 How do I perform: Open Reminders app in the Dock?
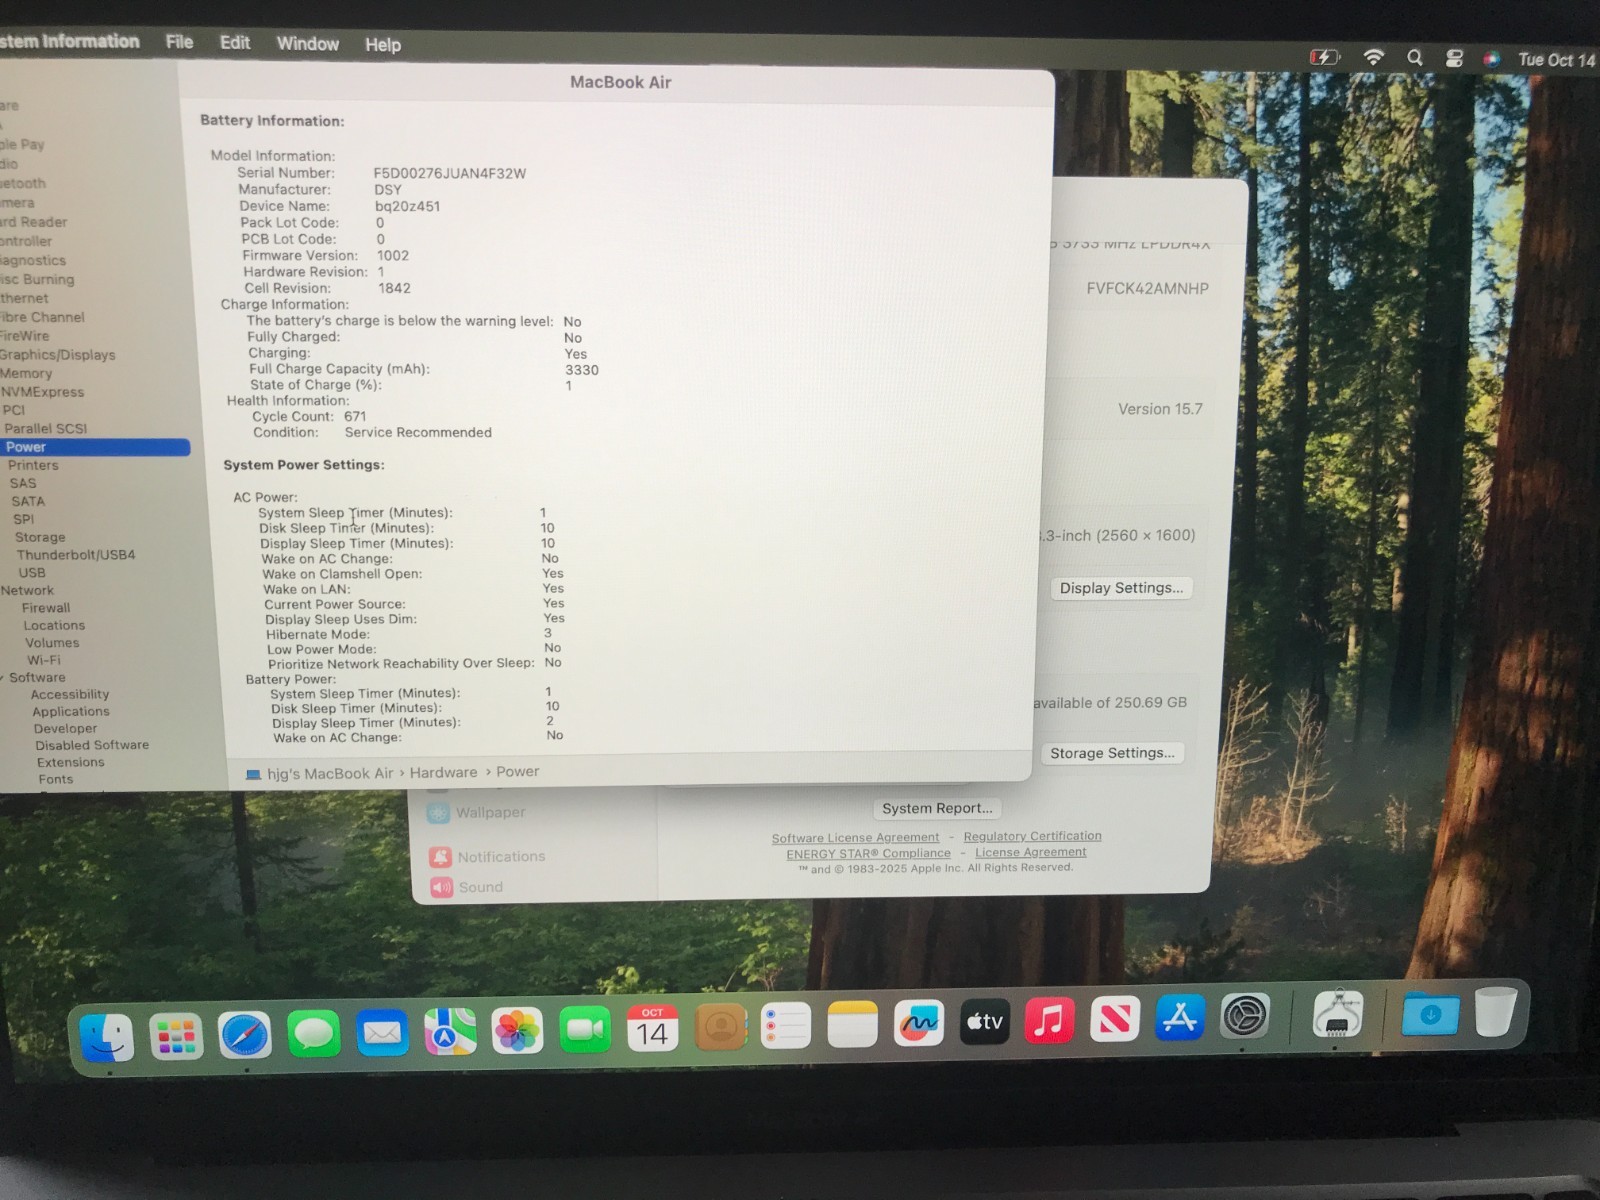pos(786,1026)
